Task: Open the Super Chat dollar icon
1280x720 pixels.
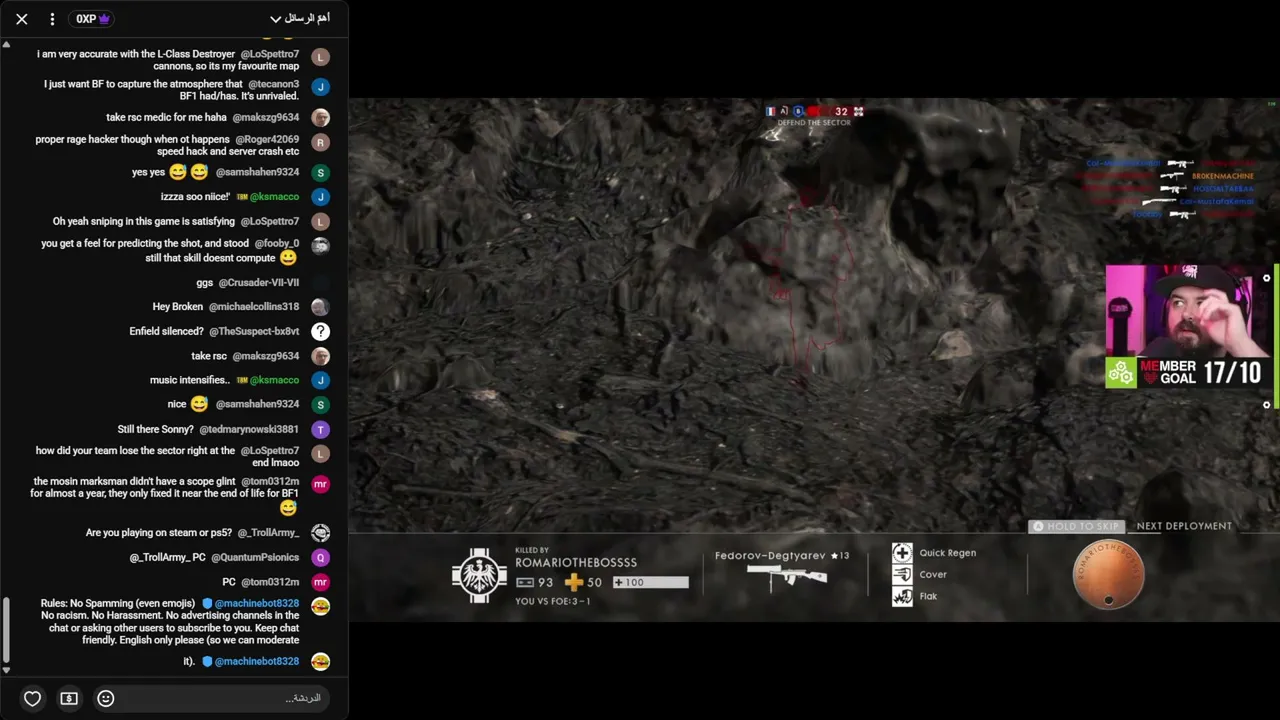Action: tap(69, 699)
